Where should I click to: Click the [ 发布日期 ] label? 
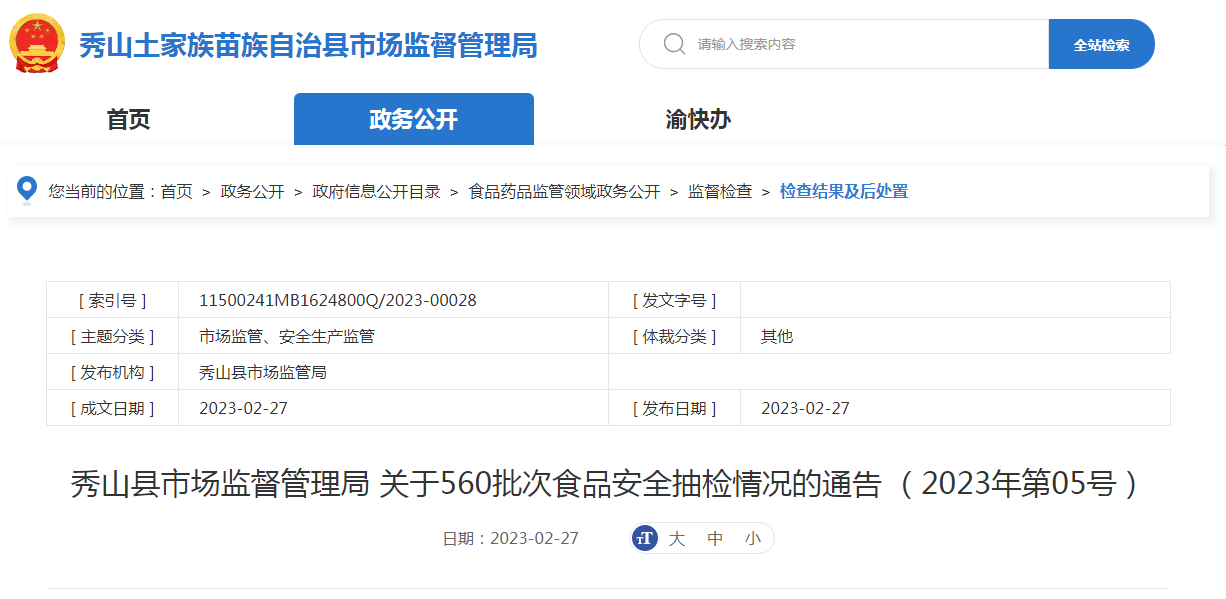coord(674,408)
